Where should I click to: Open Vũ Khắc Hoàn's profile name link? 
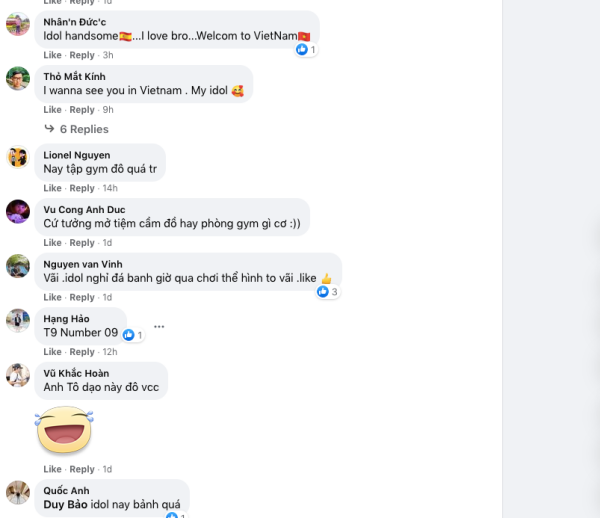coord(76,373)
